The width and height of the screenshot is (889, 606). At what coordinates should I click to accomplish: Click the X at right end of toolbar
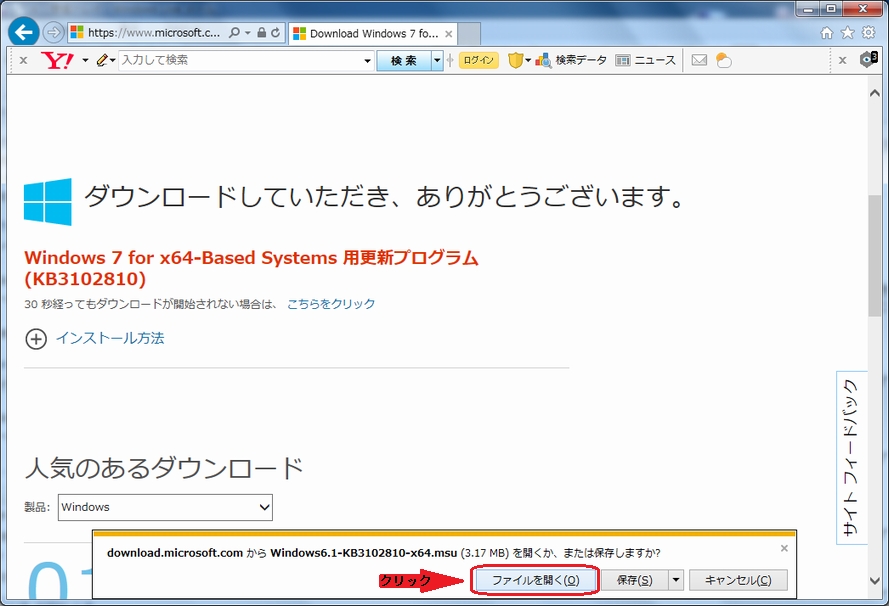(843, 60)
